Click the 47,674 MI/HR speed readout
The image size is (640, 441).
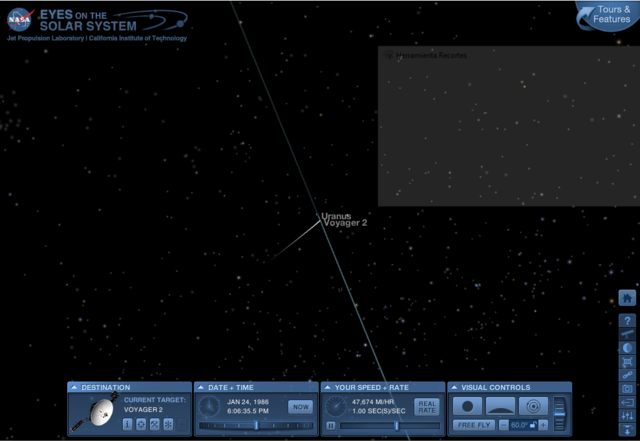373,402
